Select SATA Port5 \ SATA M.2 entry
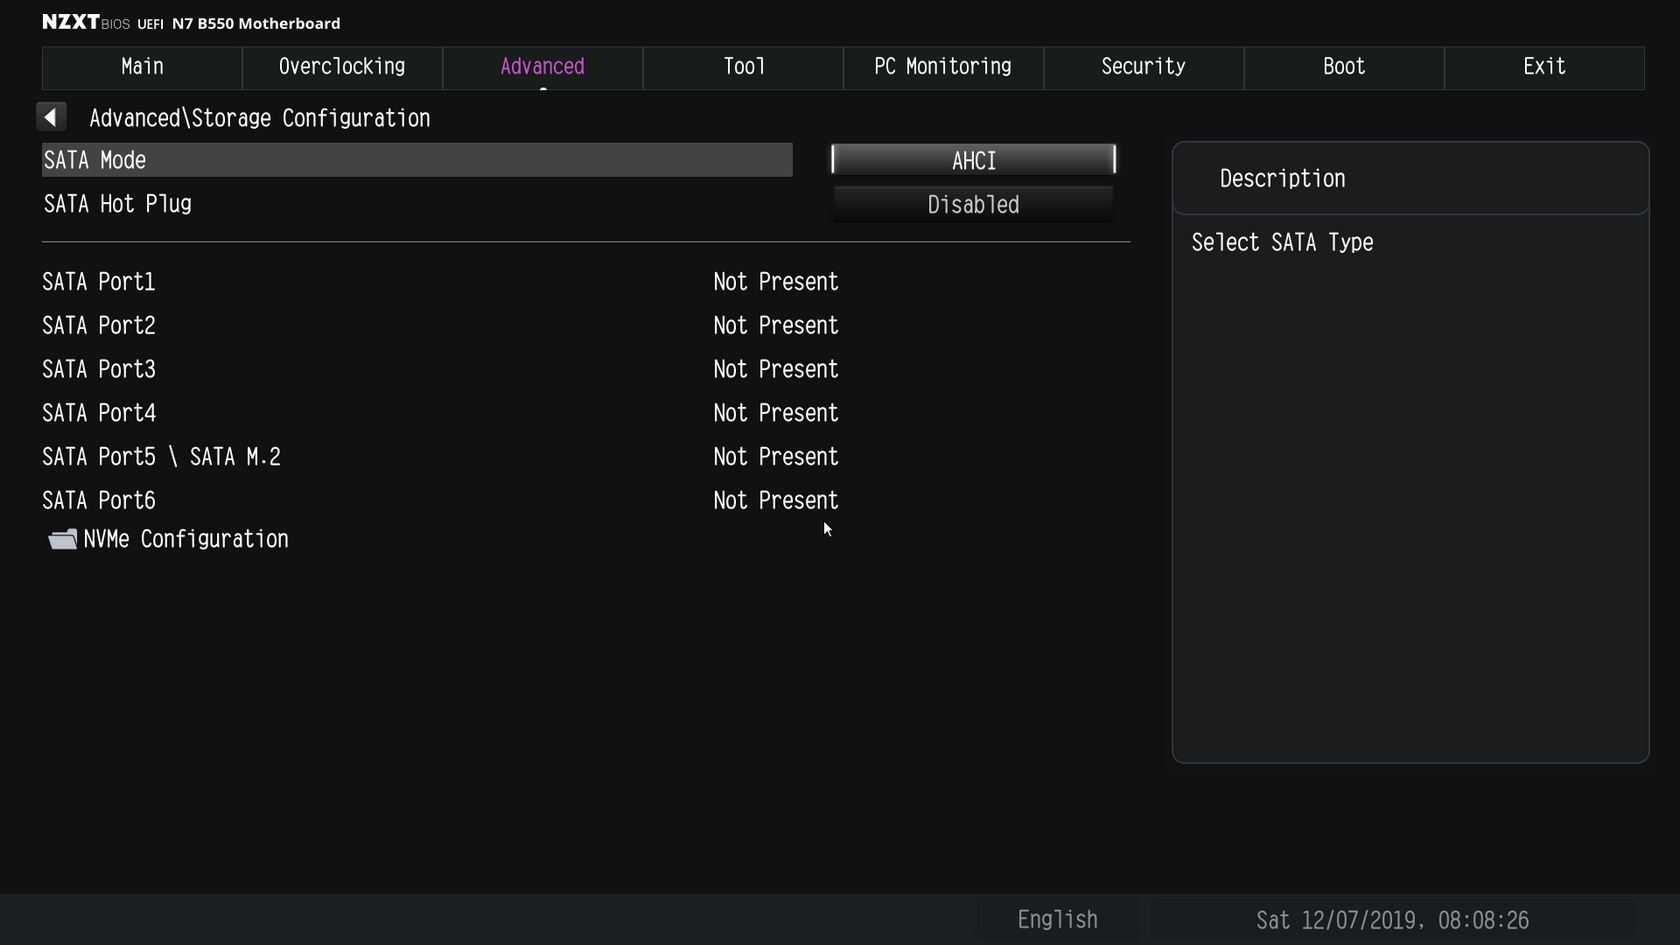1680x945 pixels. pyautogui.click(x=162, y=457)
